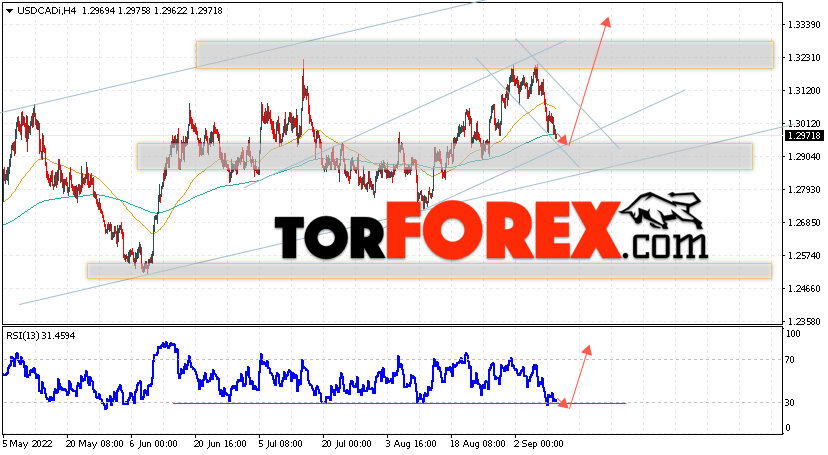Image resolution: width=828 pixels, height=455 pixels.
Task: Select the 1.32310 price axis label
Action: pyautogui.click(x=804, y=58)
